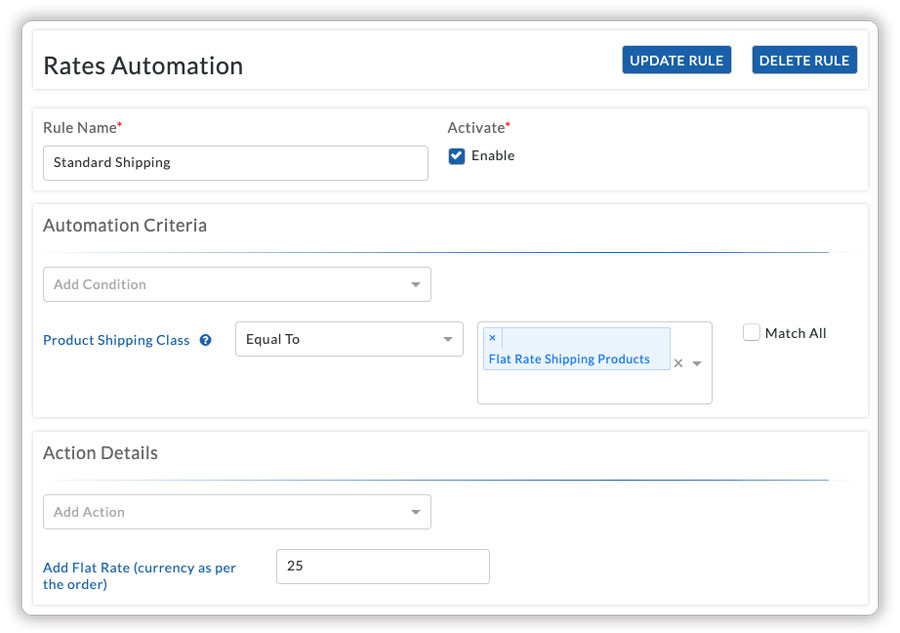The image size is (900, 633).
Task: Click the Rates Automation title
Action: pos(143,65)
